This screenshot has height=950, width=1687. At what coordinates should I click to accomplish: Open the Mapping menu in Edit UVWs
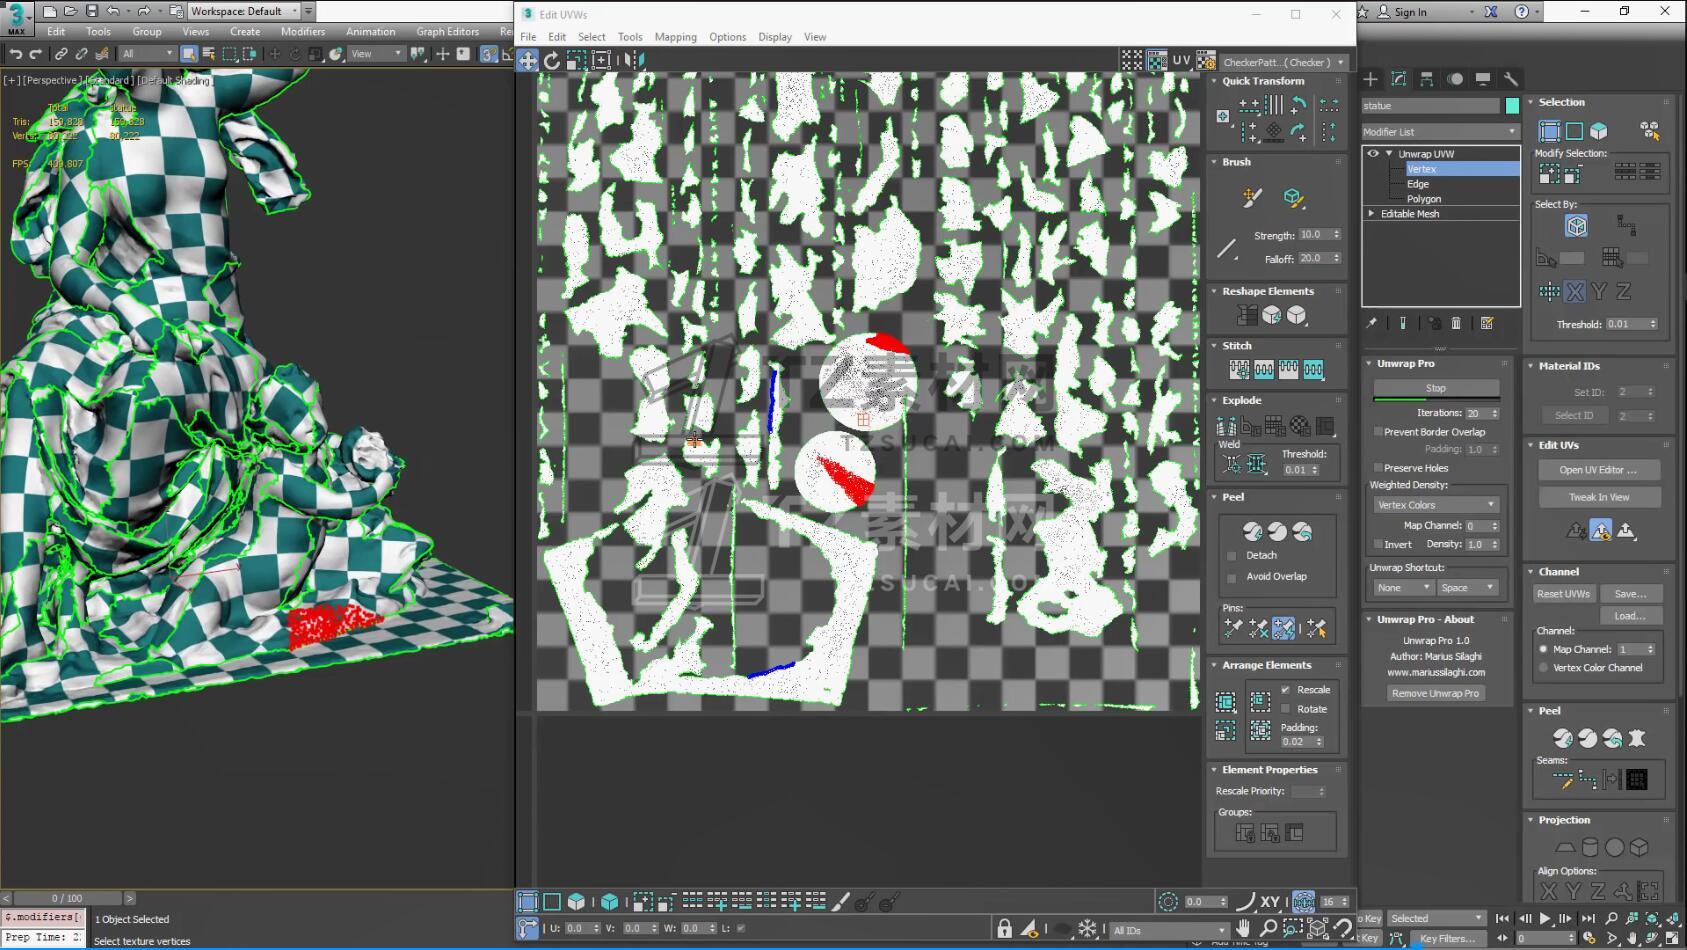coord(675,37)
